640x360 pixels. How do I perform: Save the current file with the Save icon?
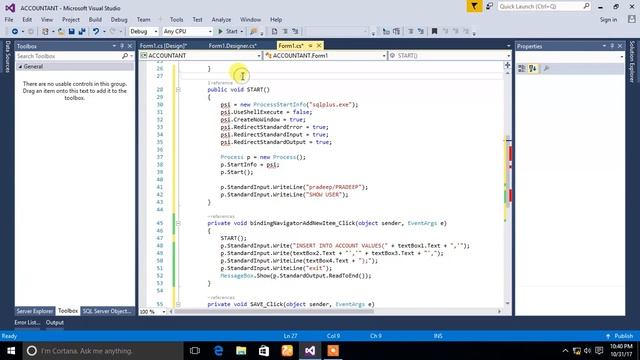[71, 31]
